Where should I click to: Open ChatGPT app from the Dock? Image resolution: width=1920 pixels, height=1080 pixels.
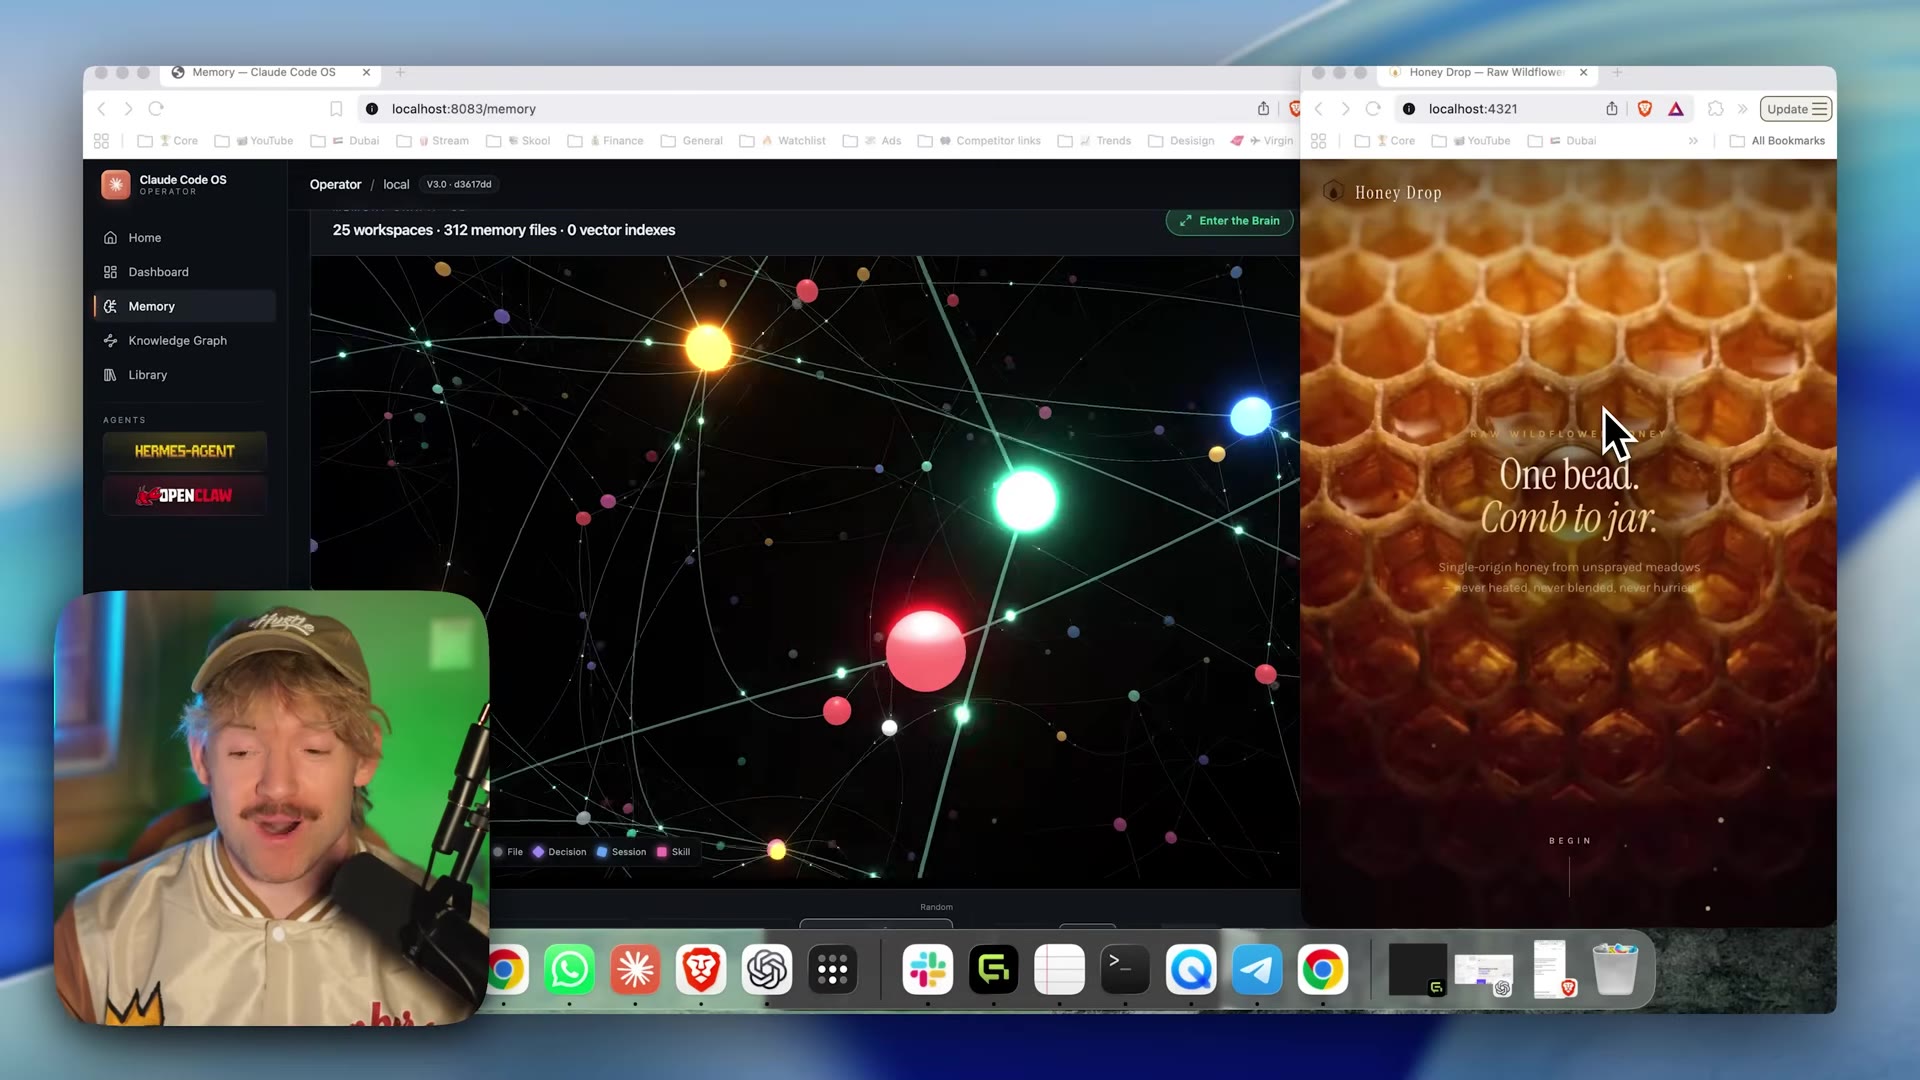coord(767,969)
